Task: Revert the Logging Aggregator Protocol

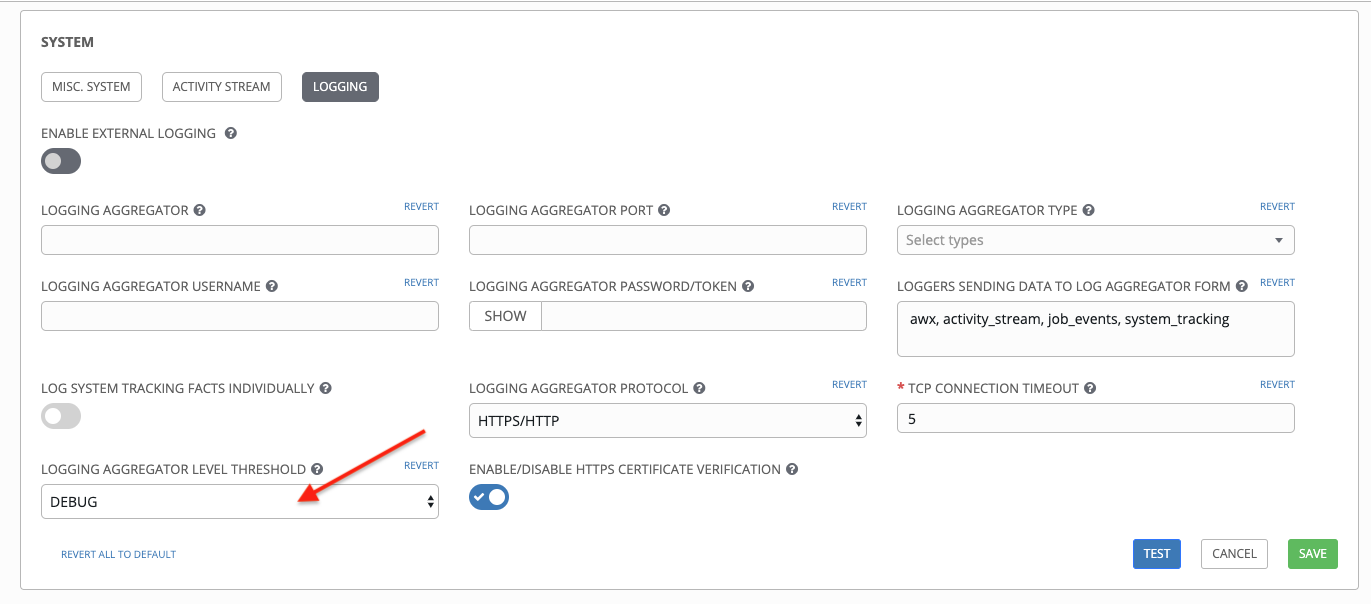Action: click(x=849, y=385)
